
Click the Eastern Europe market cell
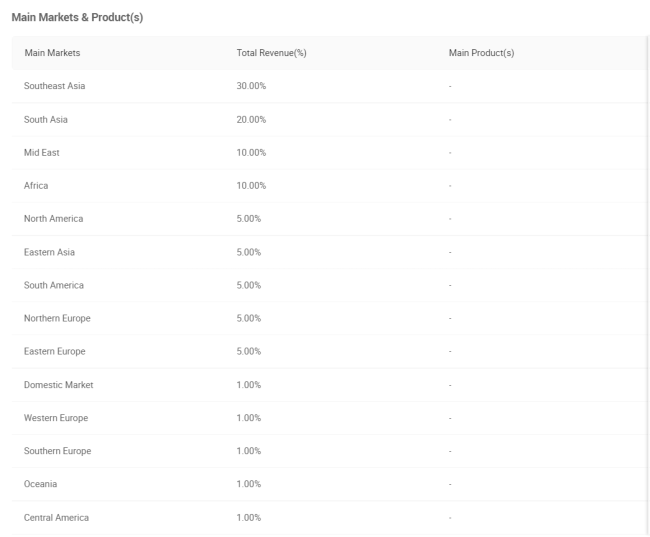coord(55,352)
